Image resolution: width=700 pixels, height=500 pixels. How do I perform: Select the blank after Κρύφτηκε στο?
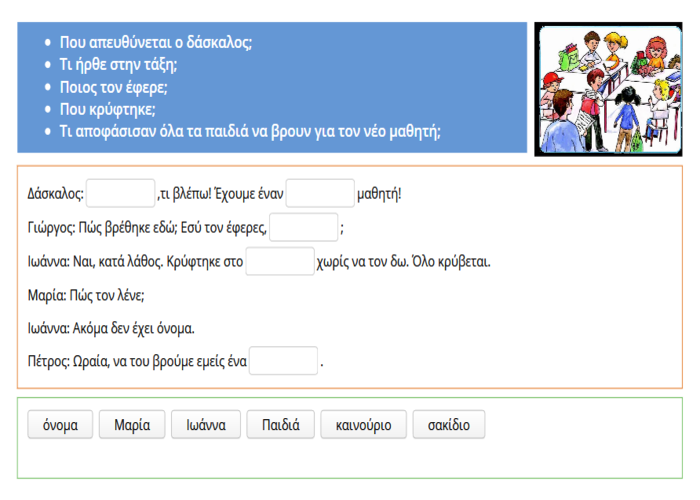[280, 261]
